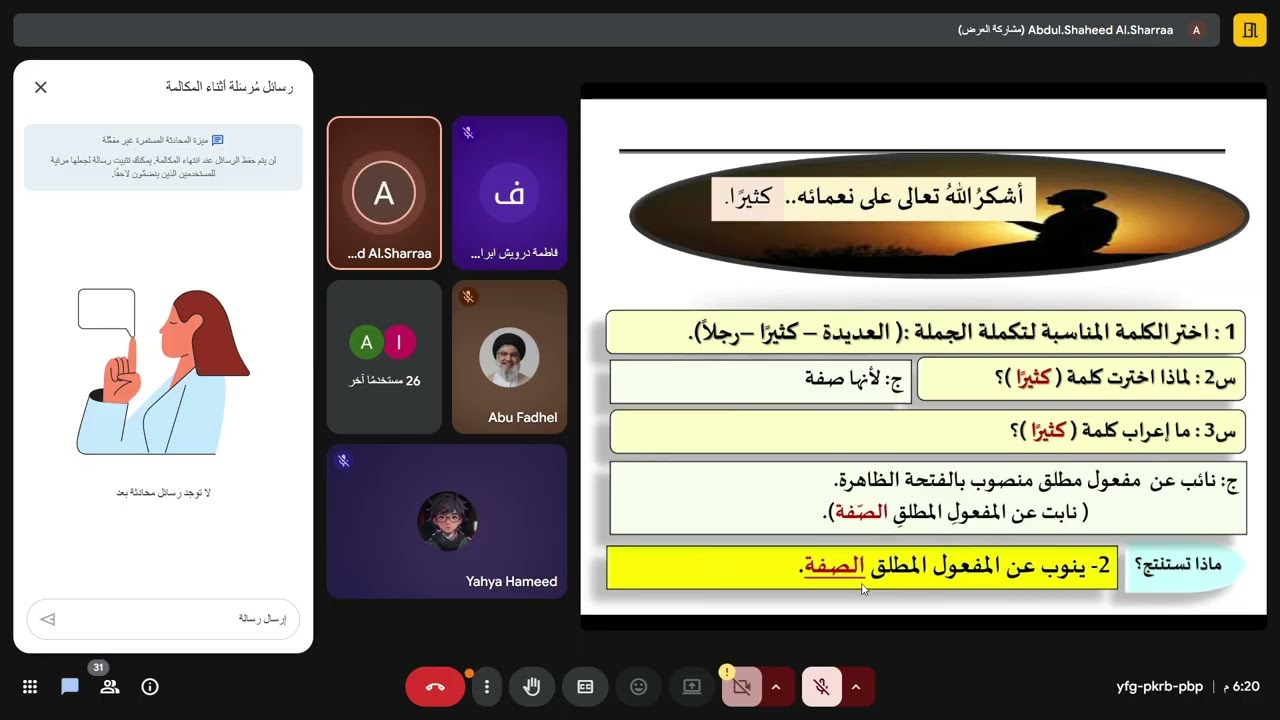1280x720 pixels.
Task: Click the لا توجد رسائل محادثة بعد text
Action: (163, 493)
